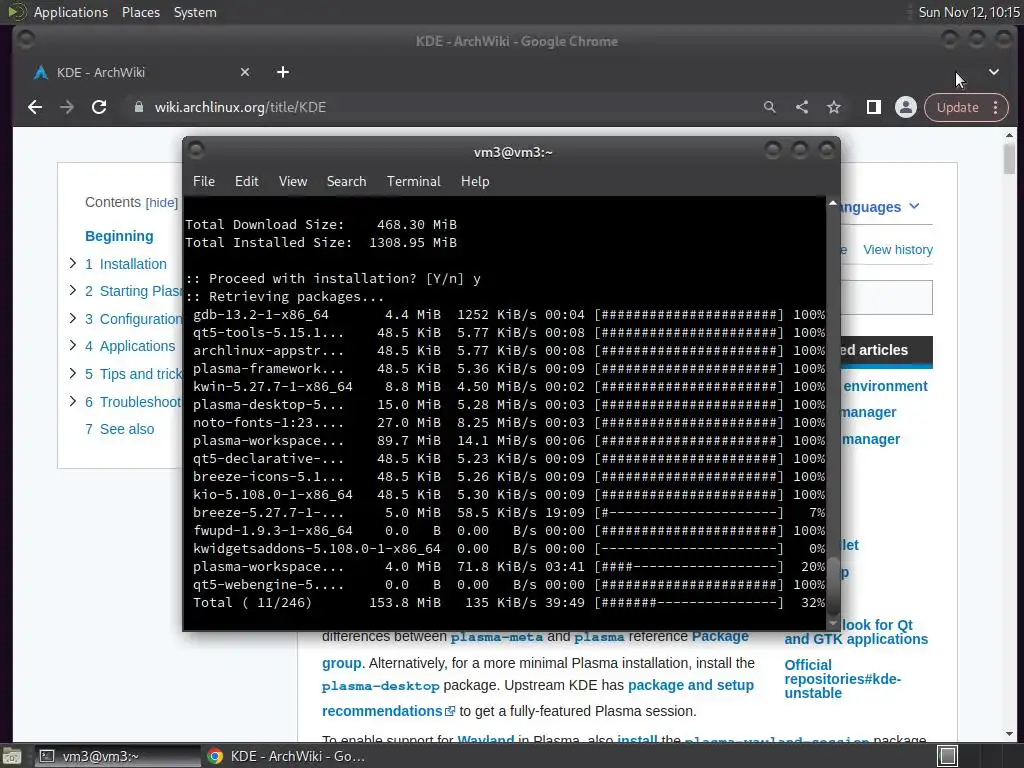Switch to KDE - ArchWiki Chrome taskbar entry
1024x768 pixels.
[x=286, y=756]
